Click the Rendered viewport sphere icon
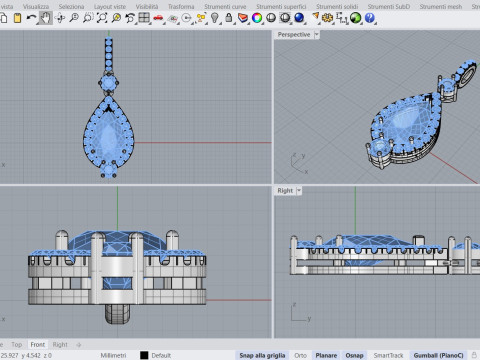This screenshot has width=480, height=360. coord(285,18)
